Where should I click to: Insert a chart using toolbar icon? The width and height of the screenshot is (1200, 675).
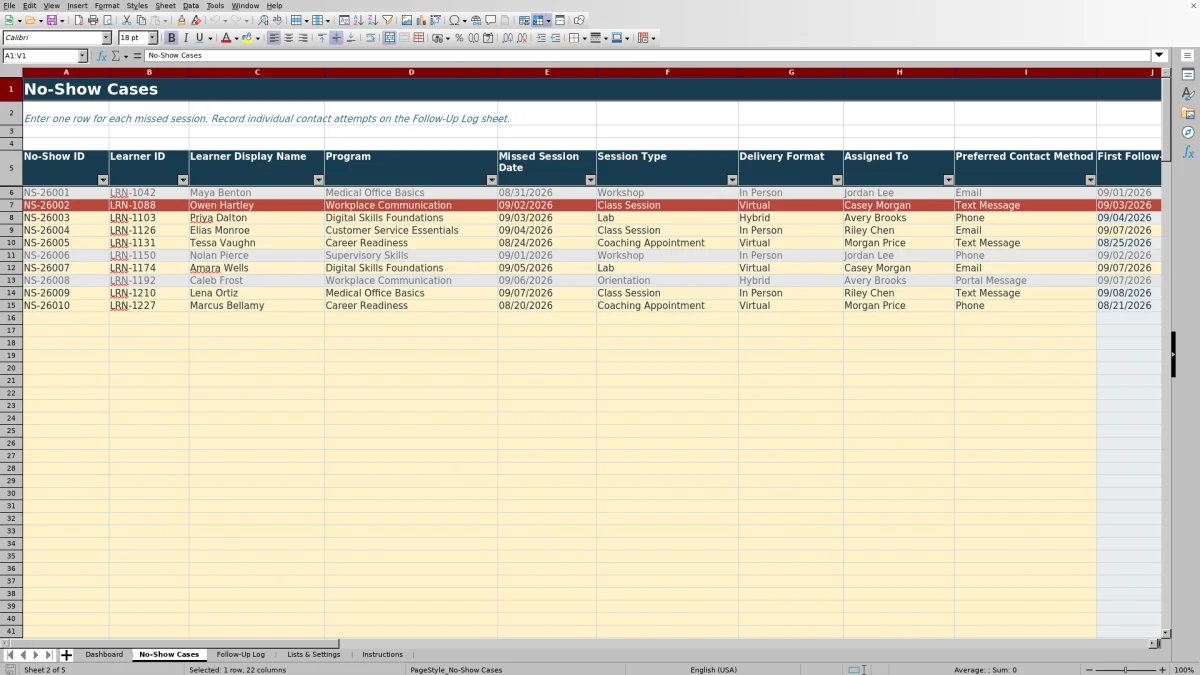pos(421,20)
